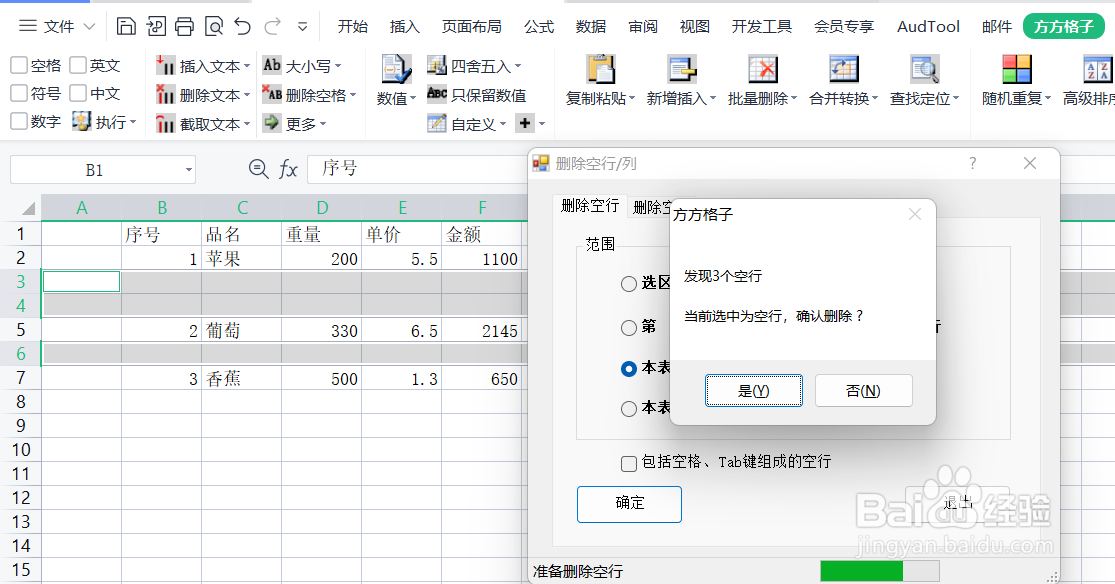
Task: Toggle the 符号 checkbox
Action: 19,93
